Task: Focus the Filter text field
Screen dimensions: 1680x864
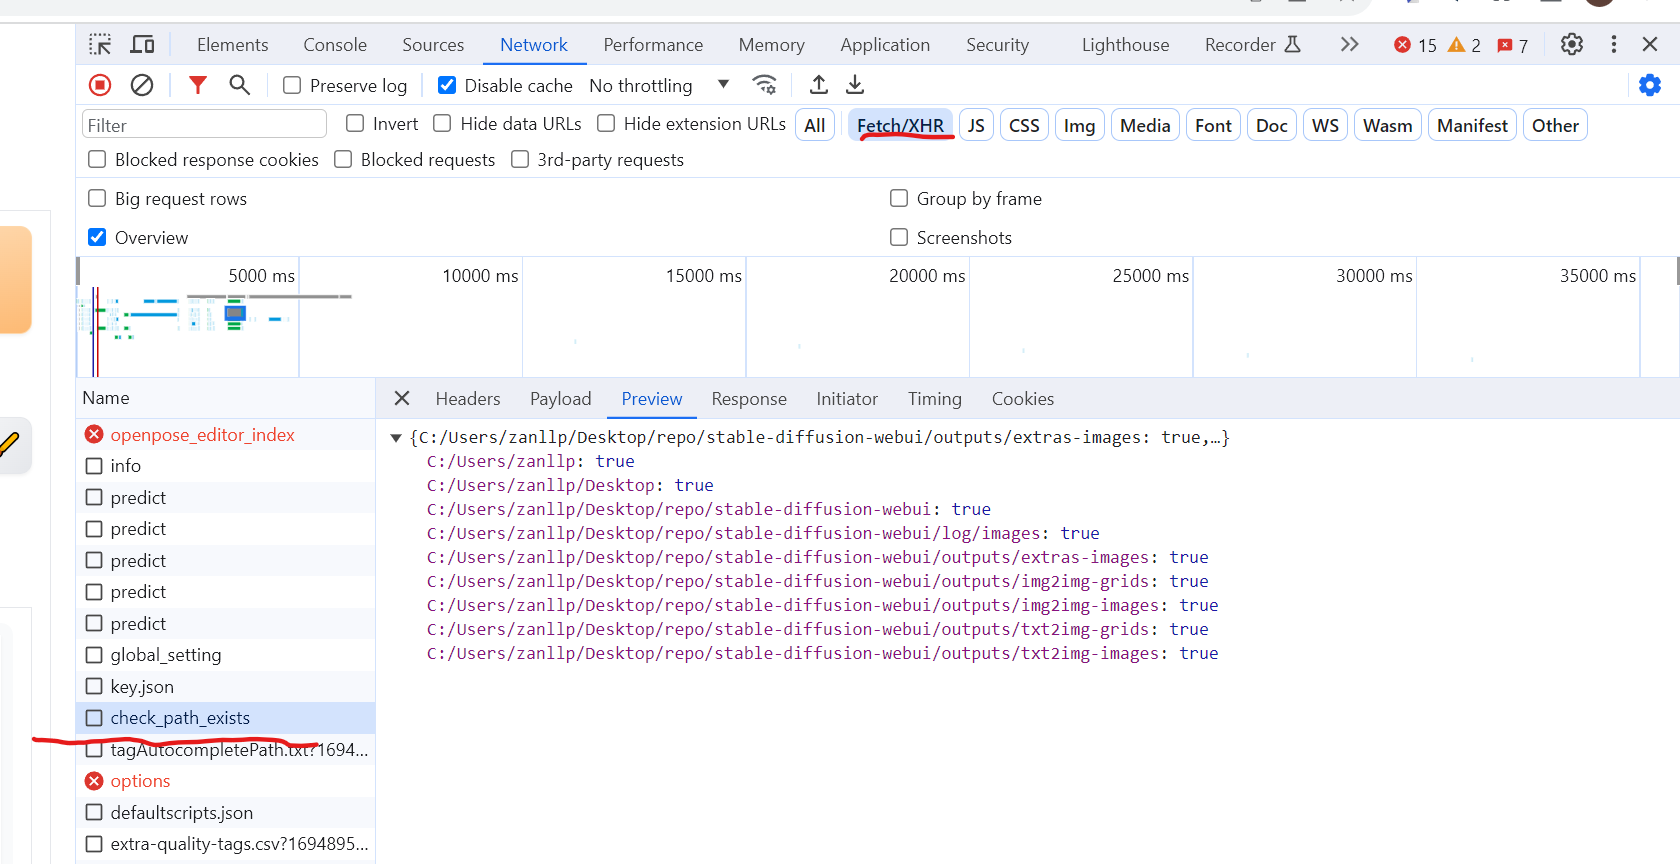Action: (204, 125)
